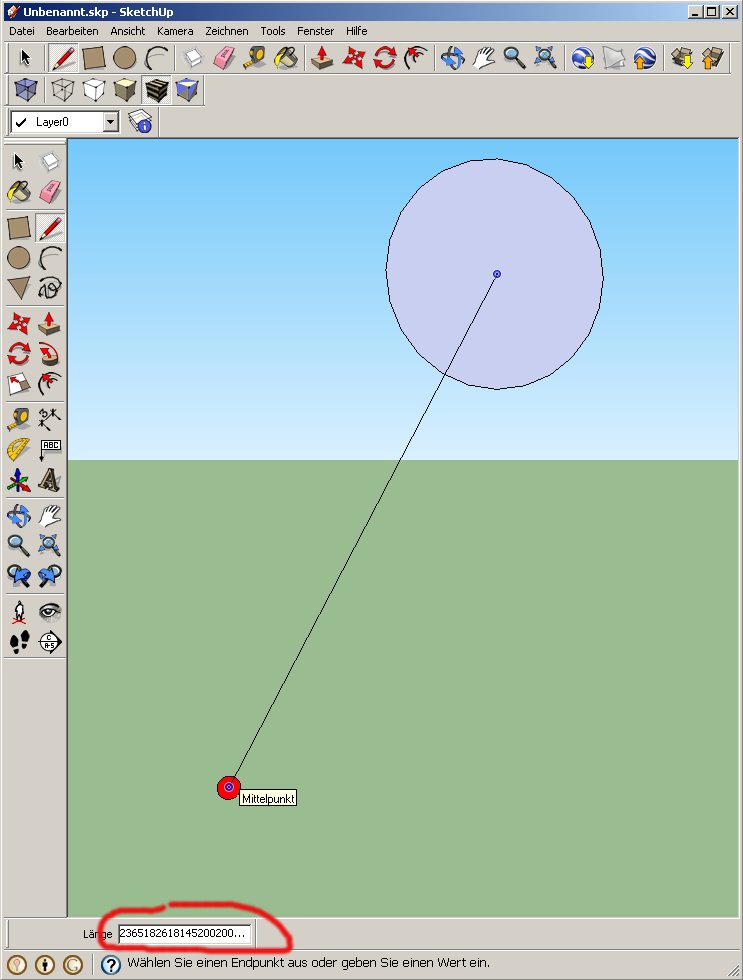Select the Protractor tool
Viewport: 743px width, 980px height.
[18, 450]
